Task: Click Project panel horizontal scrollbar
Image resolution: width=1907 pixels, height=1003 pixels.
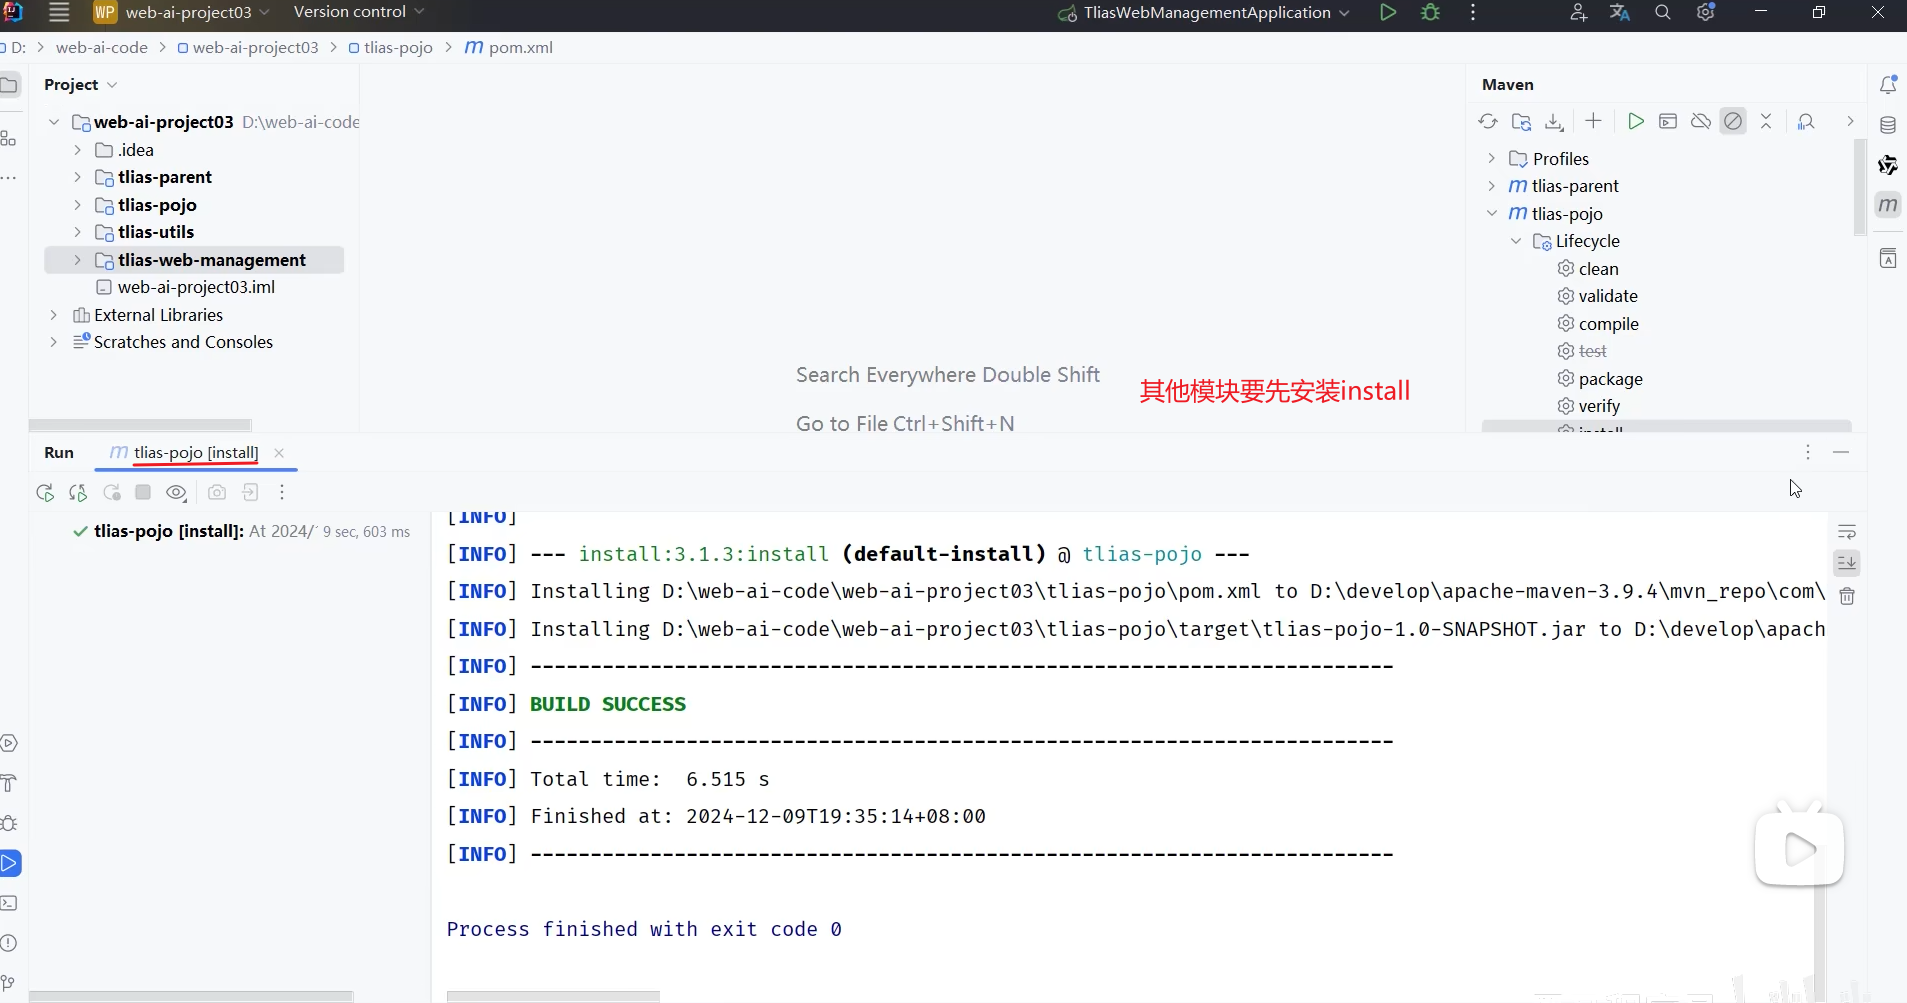Action: coord(140,425)
